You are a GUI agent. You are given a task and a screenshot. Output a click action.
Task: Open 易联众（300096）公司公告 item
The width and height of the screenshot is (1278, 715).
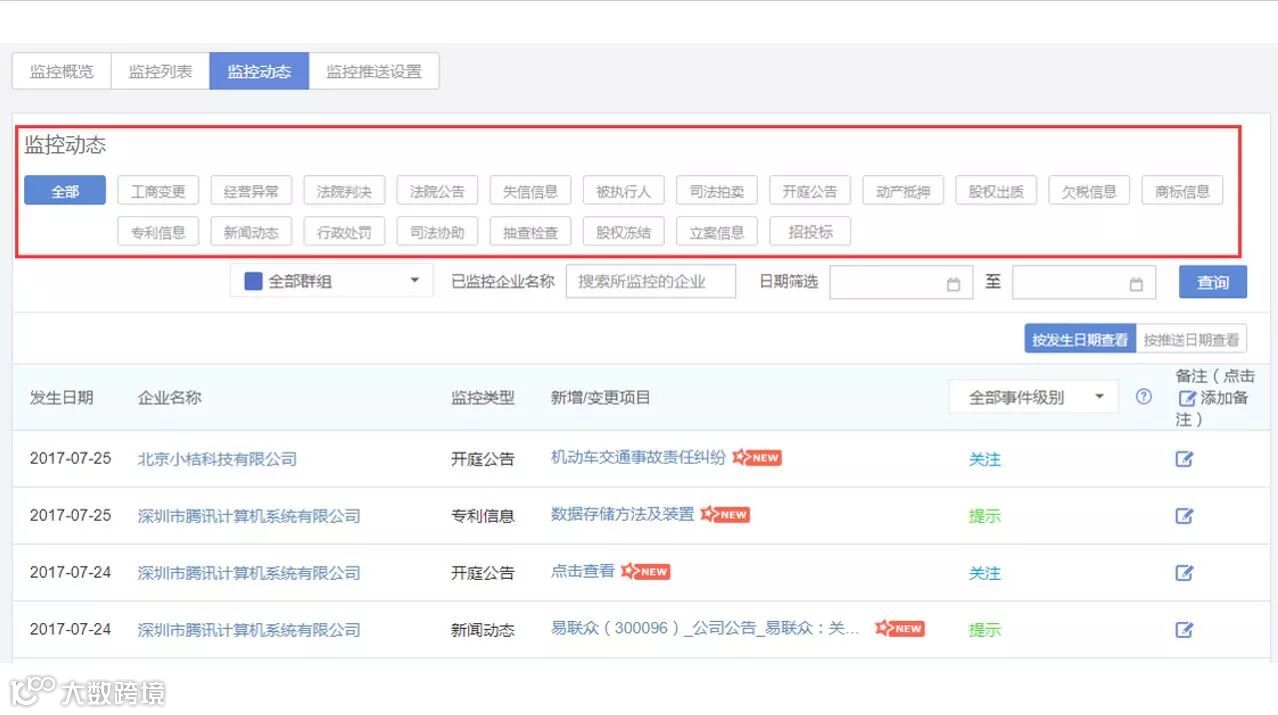tap(705, 629)
